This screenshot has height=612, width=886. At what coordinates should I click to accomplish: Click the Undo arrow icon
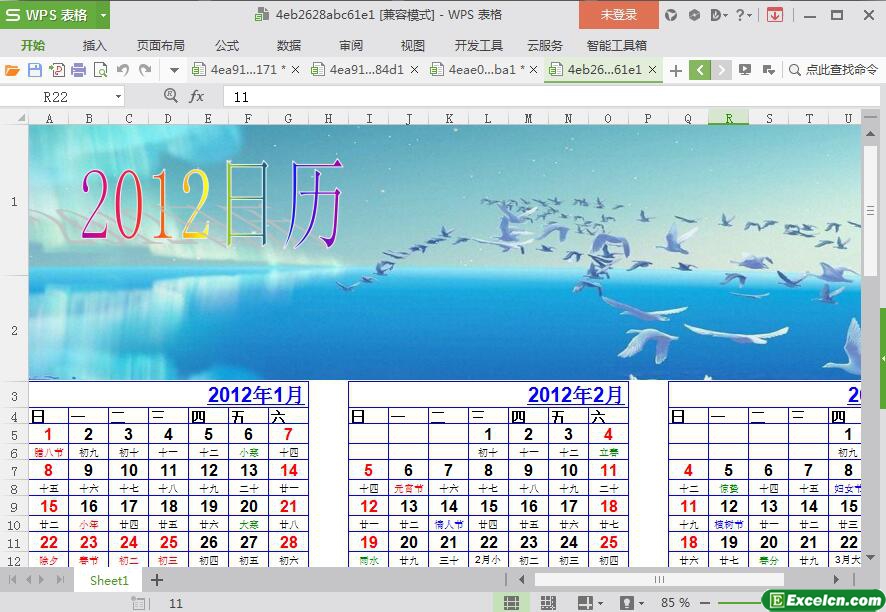pyautogui.click(x=123, y=70)
